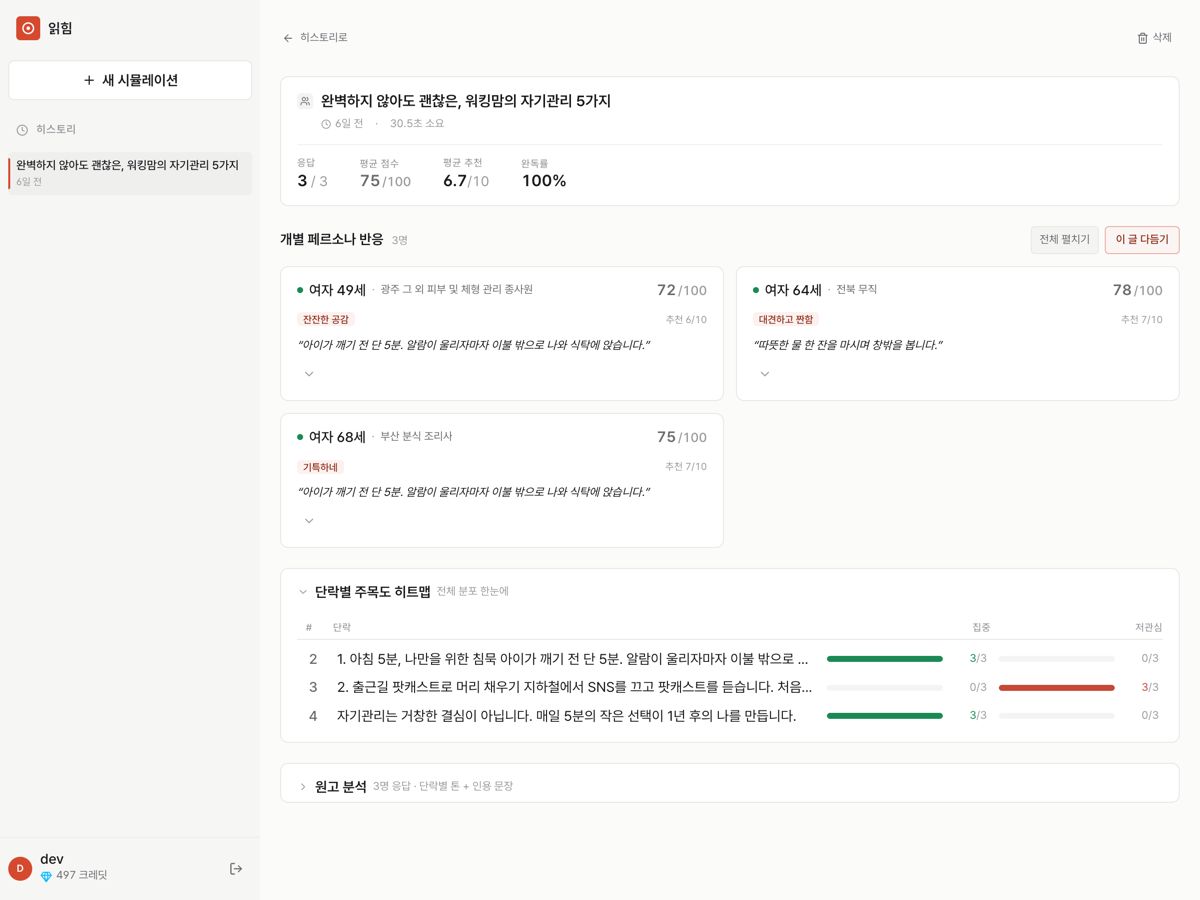Image resolution: width=1200 pixels, height=900 pixels.
Task: Delete this simulation with 삭제
Action: [x=1154, y=38]
